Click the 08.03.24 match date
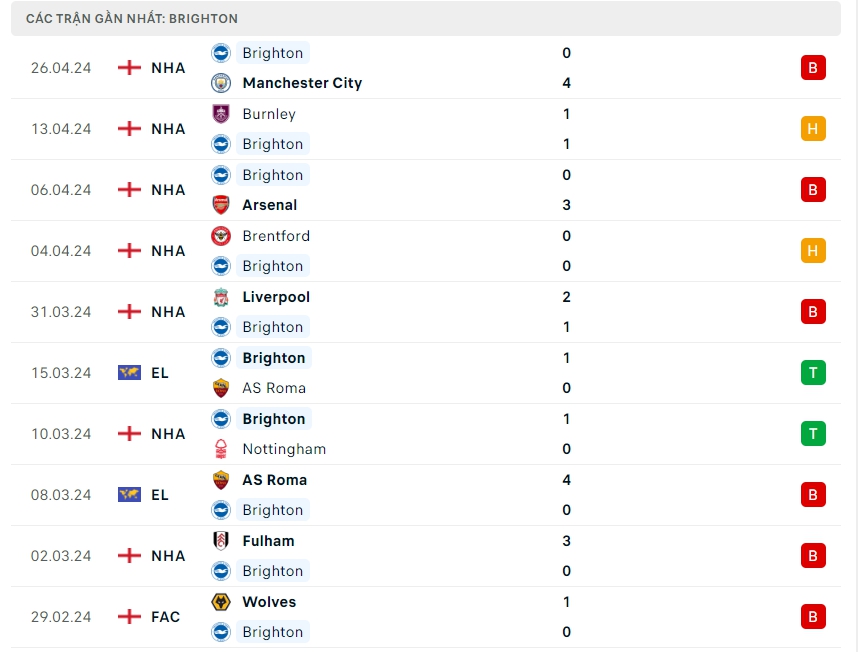This screenshot has width=858, height=652. pyautogui.click(x=61, y=495)
